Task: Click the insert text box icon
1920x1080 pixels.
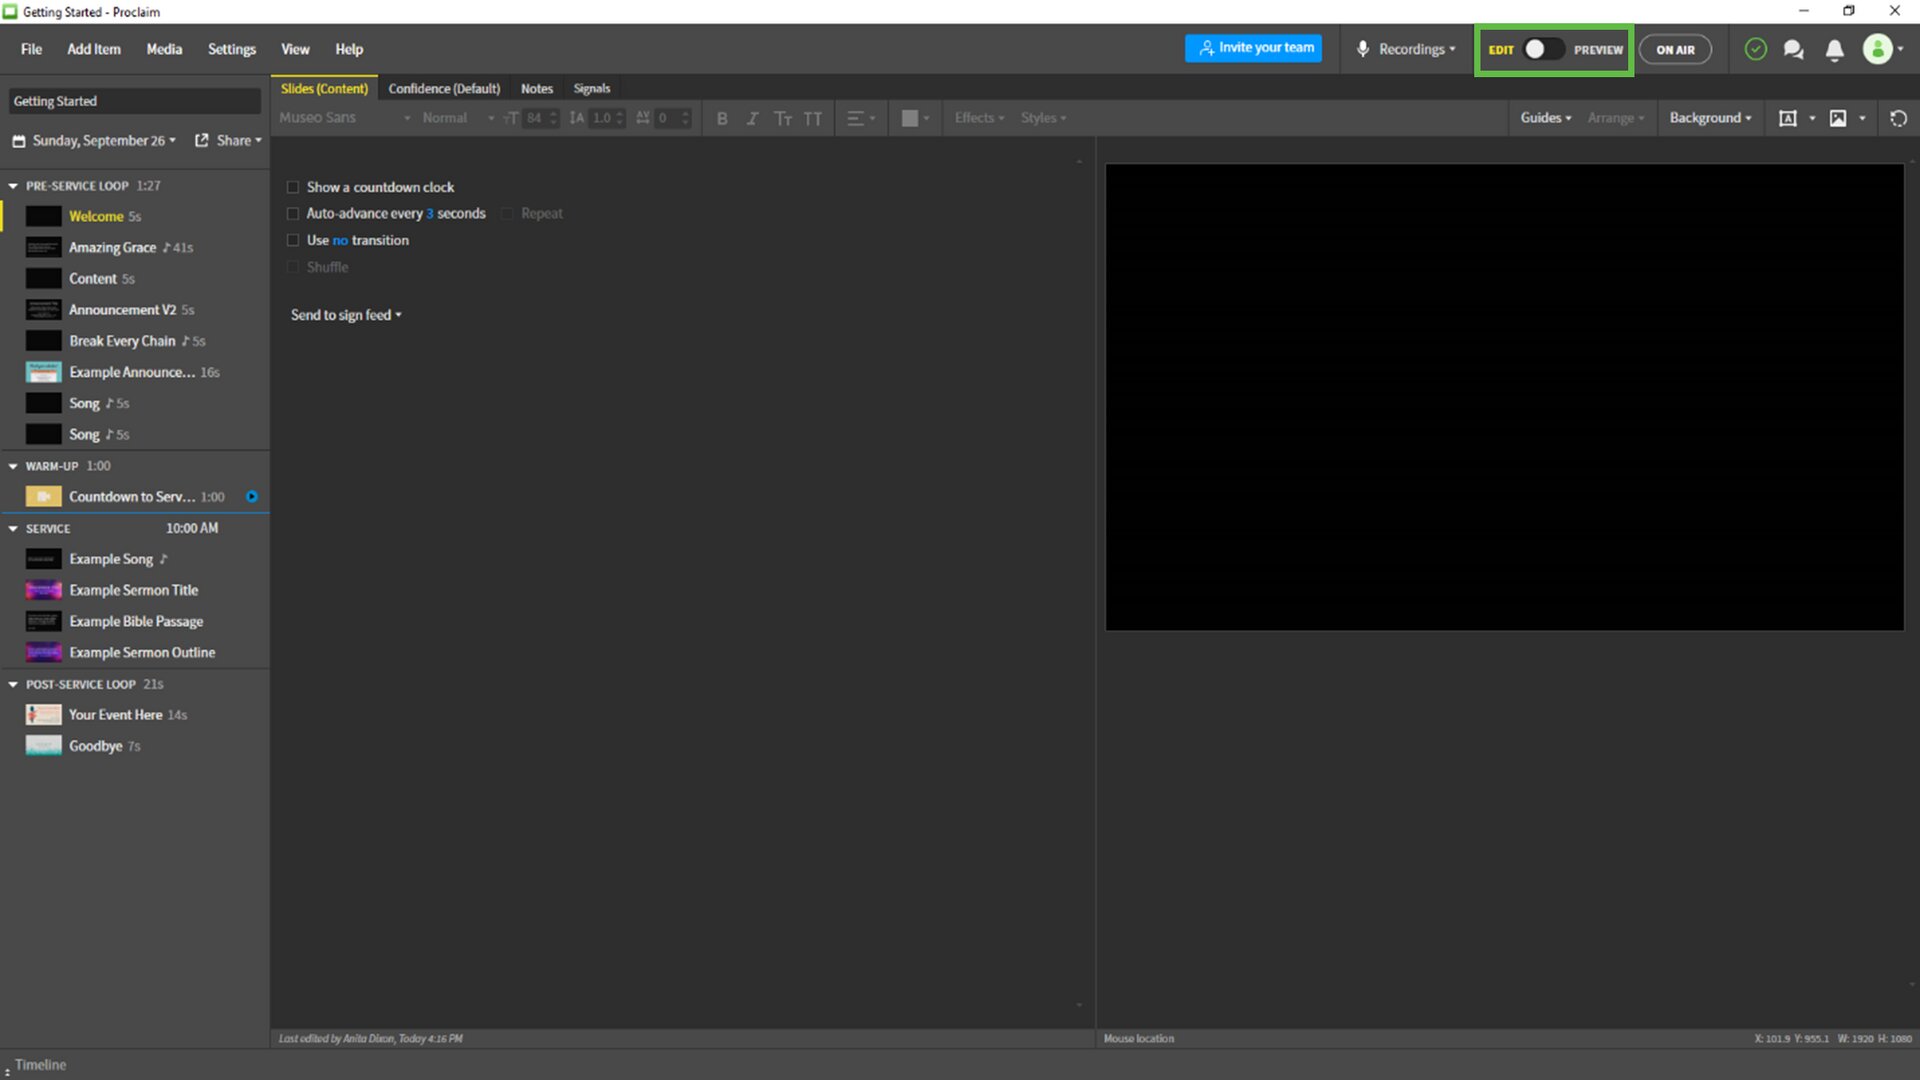Action: (1788, 118)
